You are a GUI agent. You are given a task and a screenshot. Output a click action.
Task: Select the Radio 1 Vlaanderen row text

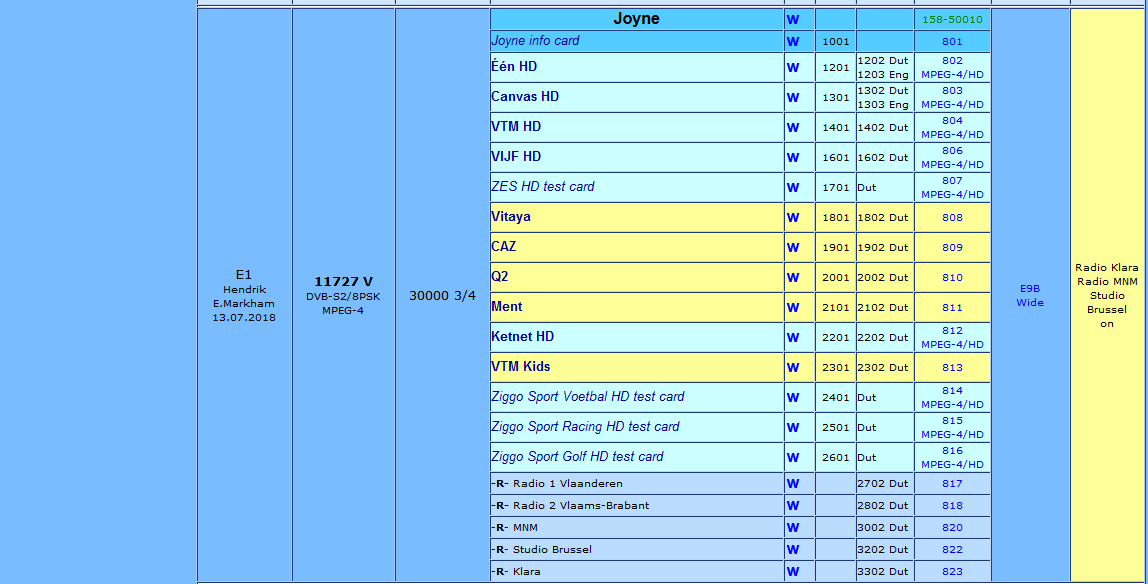tap(567, 484)
